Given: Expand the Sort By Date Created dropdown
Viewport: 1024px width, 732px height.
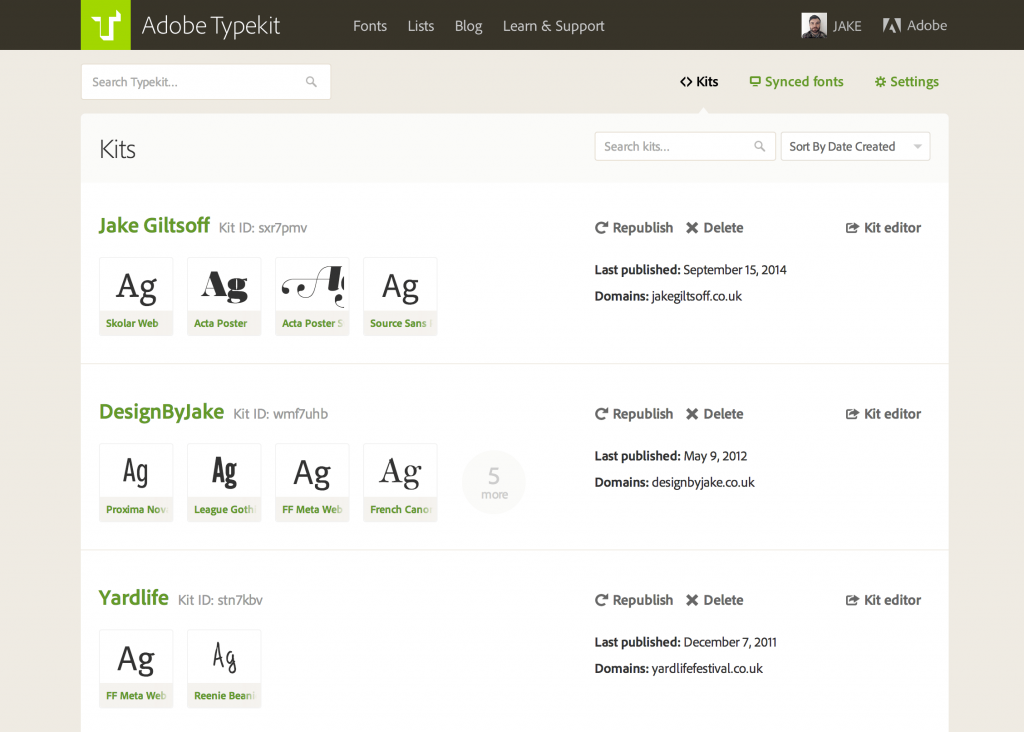Looking at the screenshot, I should 855,146.
